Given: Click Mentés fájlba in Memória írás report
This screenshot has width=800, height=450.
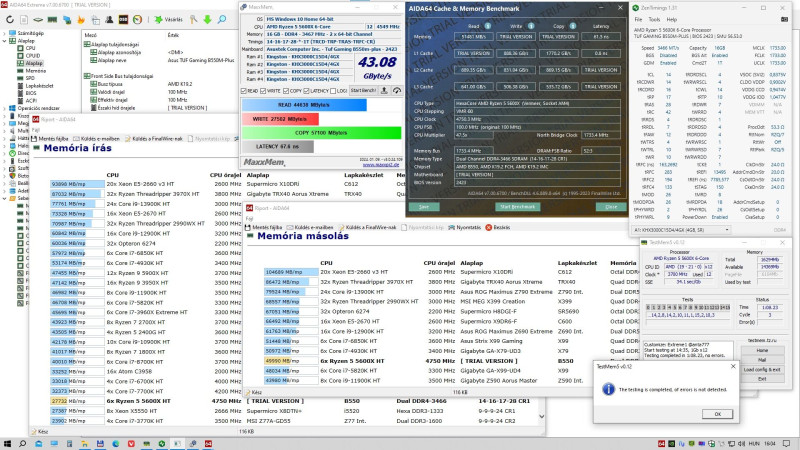Looking at the screenshot, I should [50, 139].
